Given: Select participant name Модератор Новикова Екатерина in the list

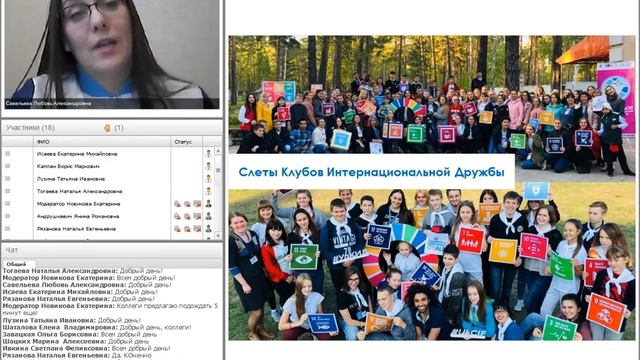Looking at the screenshot, I should click(x=79, y=204).
